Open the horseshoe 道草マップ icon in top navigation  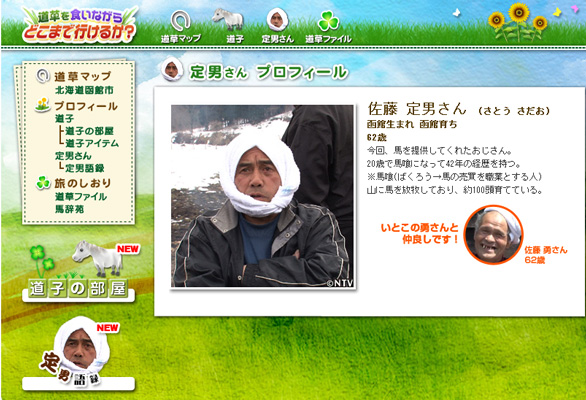(181, 20)
